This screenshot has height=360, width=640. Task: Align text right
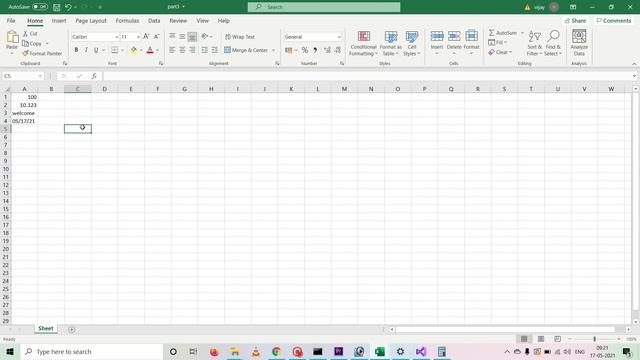(x=192, y=50)
